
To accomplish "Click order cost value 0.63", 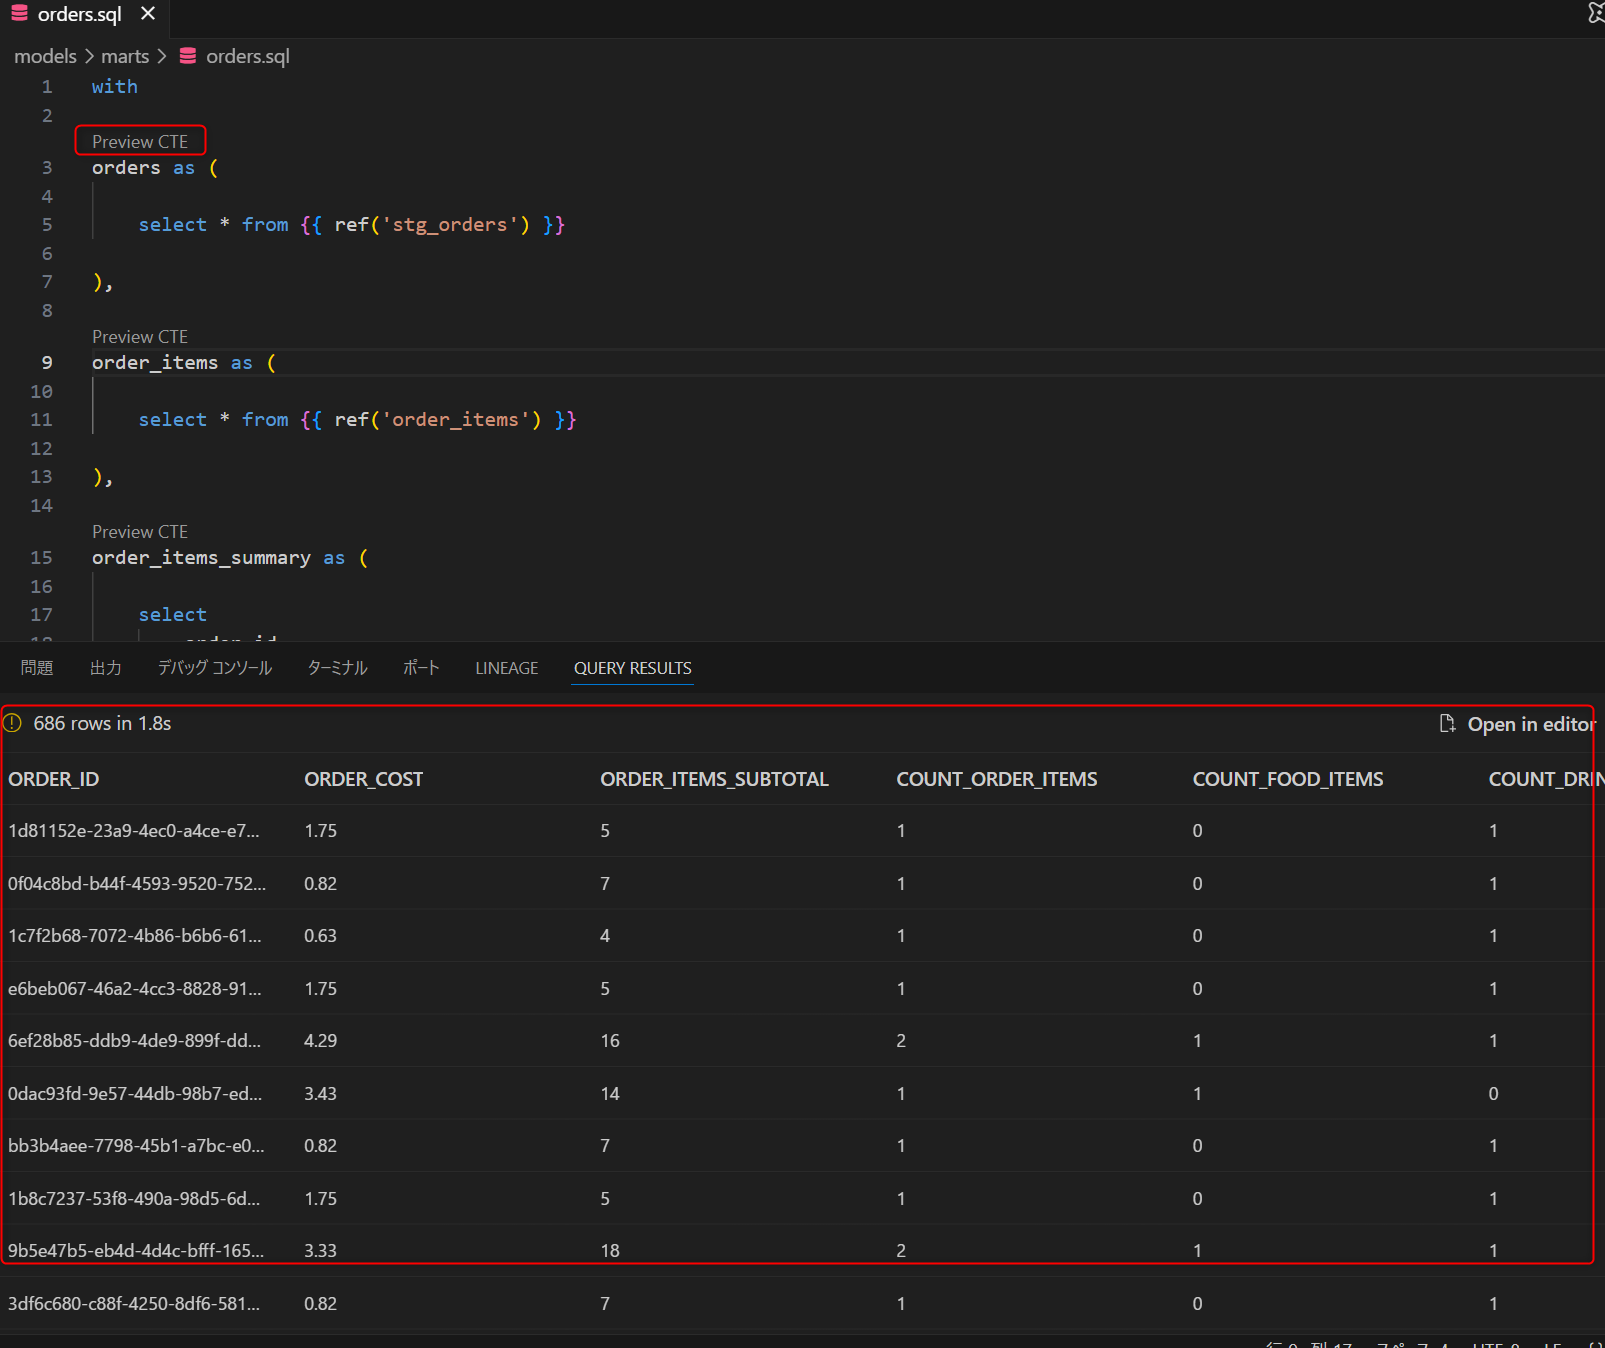I will coord(321,936).
